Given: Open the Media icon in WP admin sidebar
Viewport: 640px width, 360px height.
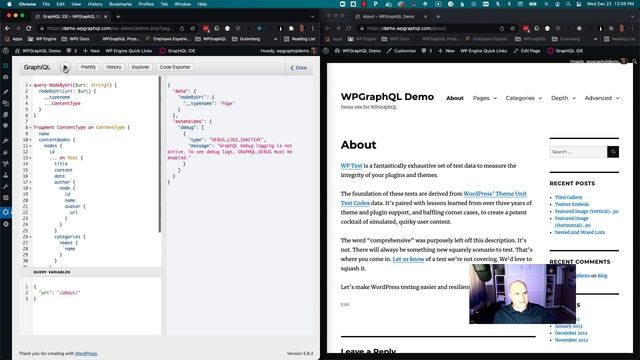Looking at the screenshot, I should pos(6,103).
